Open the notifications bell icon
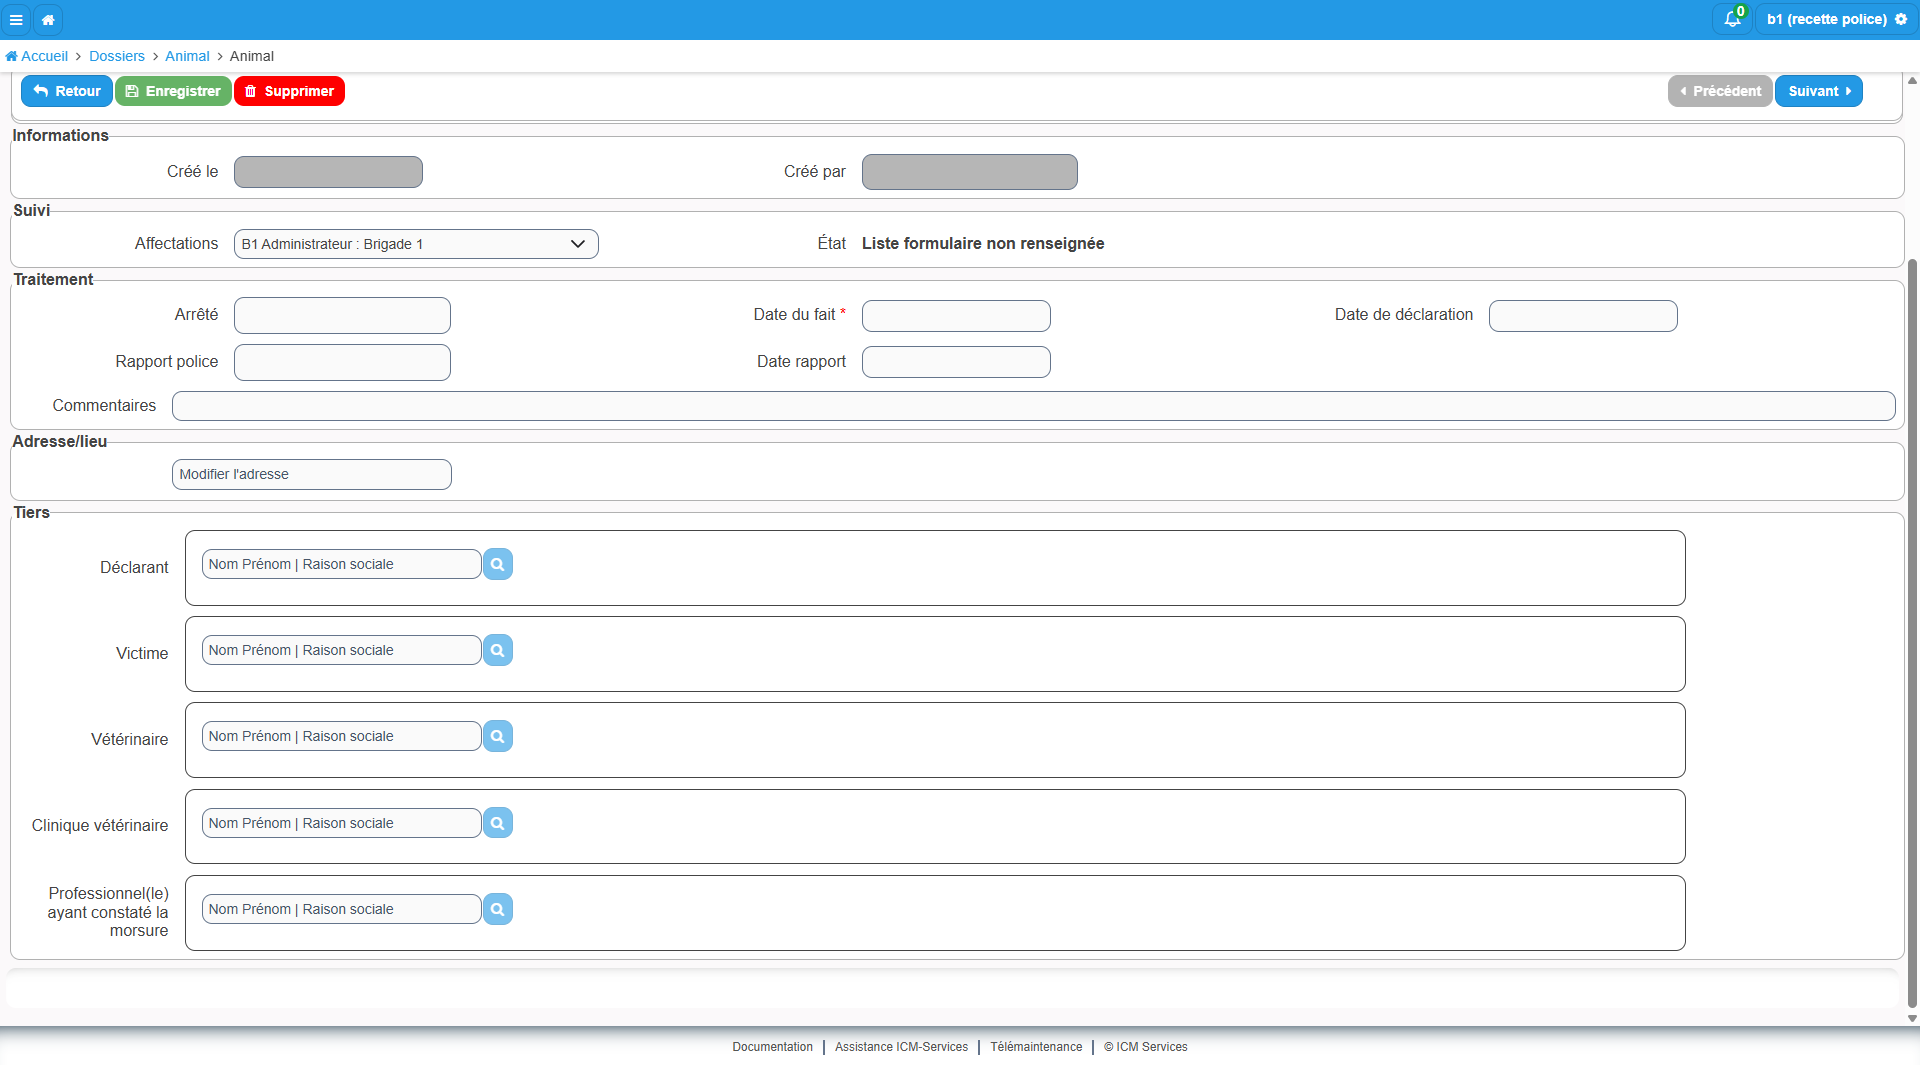Screen dimensions: 1920x1080 1732,19
